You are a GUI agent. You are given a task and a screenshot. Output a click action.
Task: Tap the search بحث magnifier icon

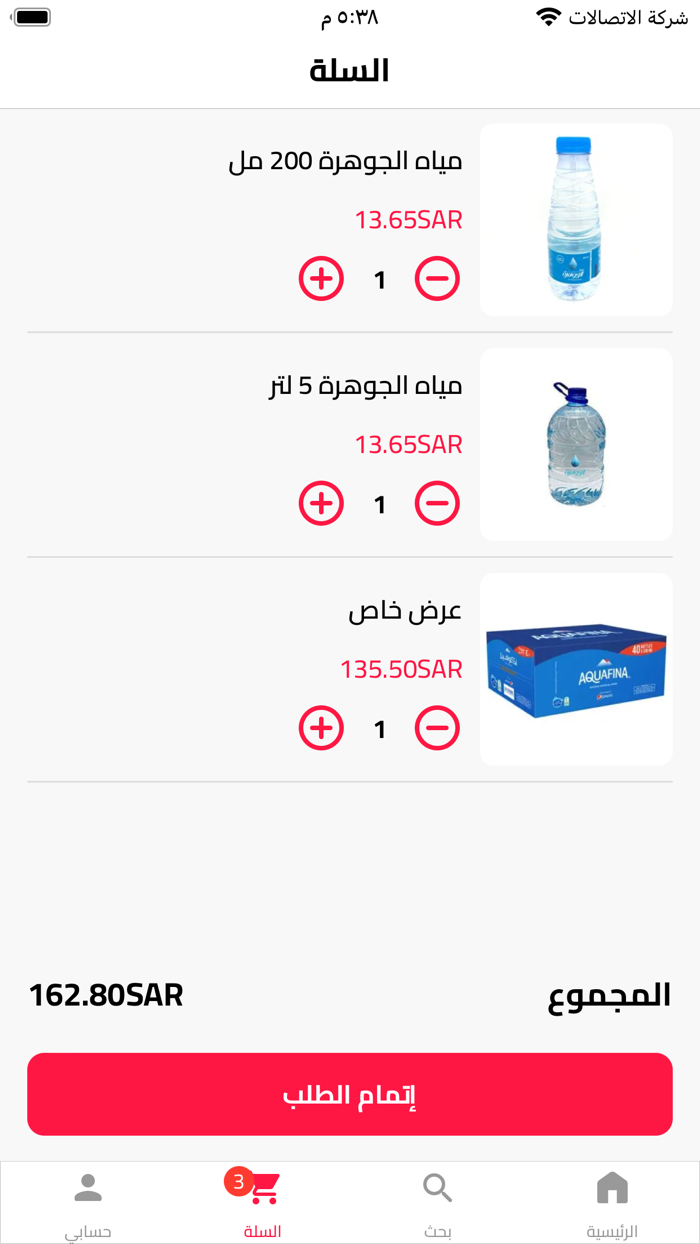point(437,1187)
